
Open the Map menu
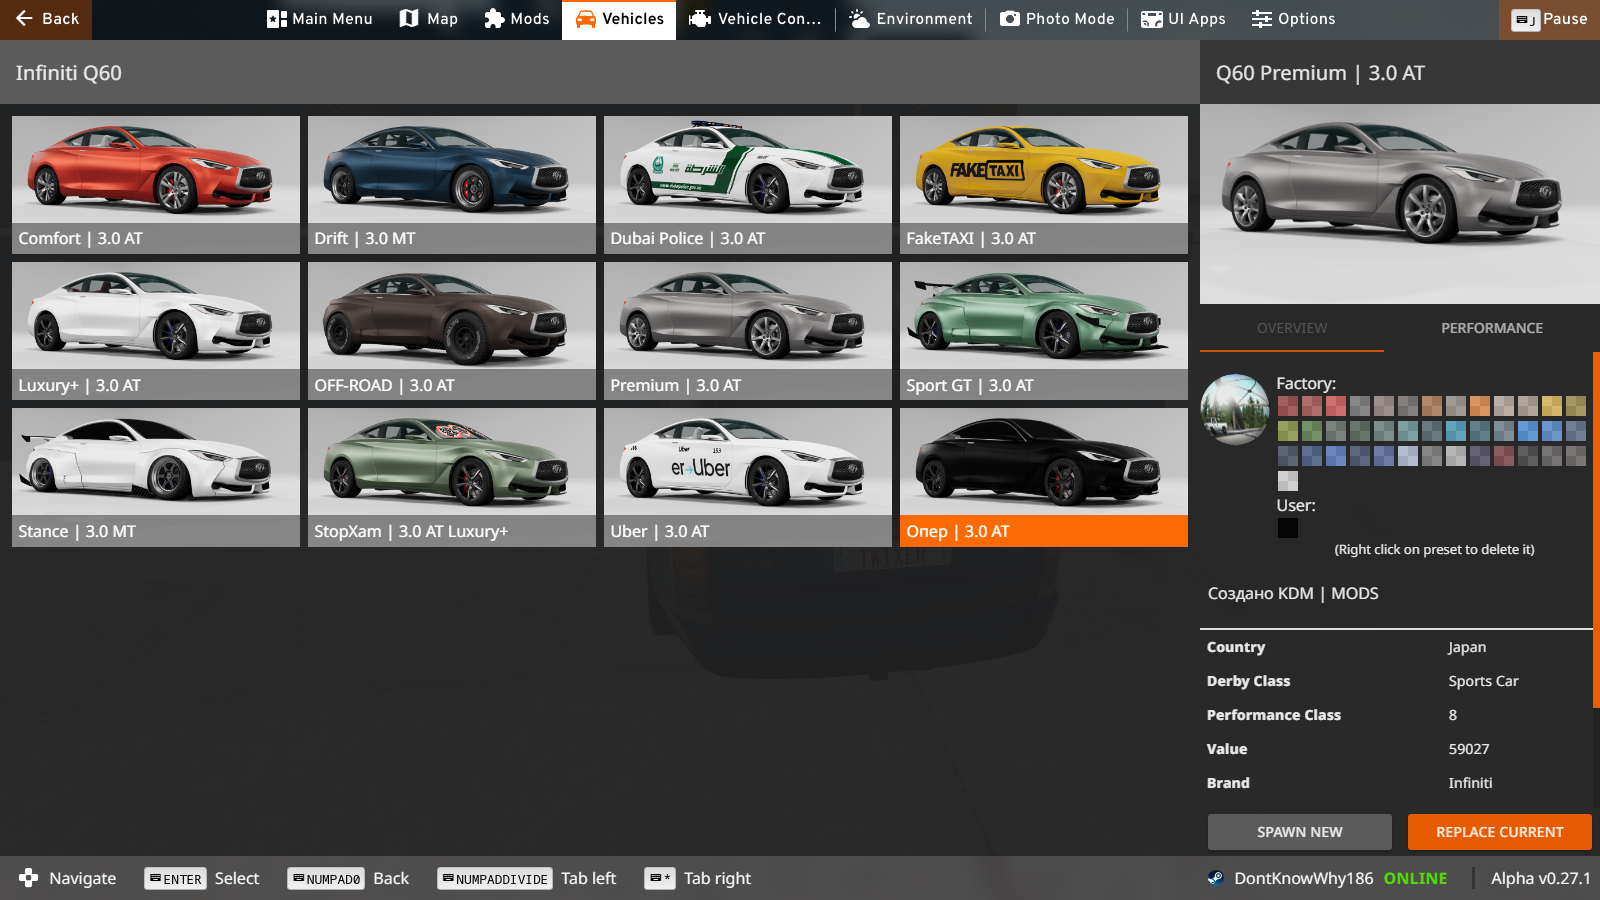[x=428, y=19]
